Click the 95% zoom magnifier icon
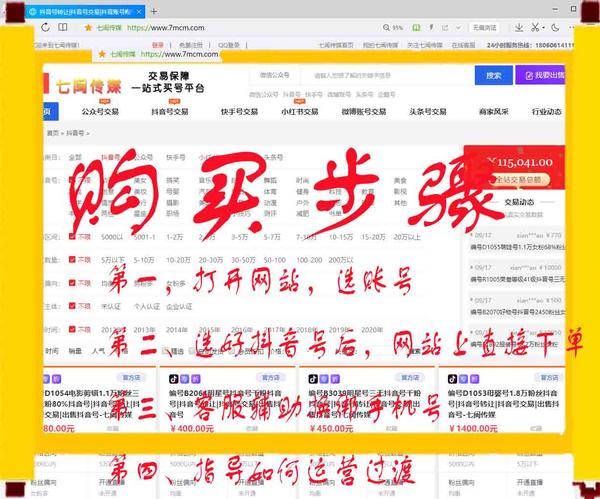 tap(386, 28)
